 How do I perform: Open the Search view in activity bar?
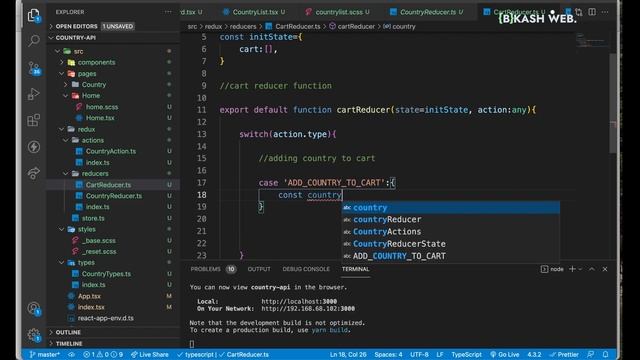click(34, 41)
